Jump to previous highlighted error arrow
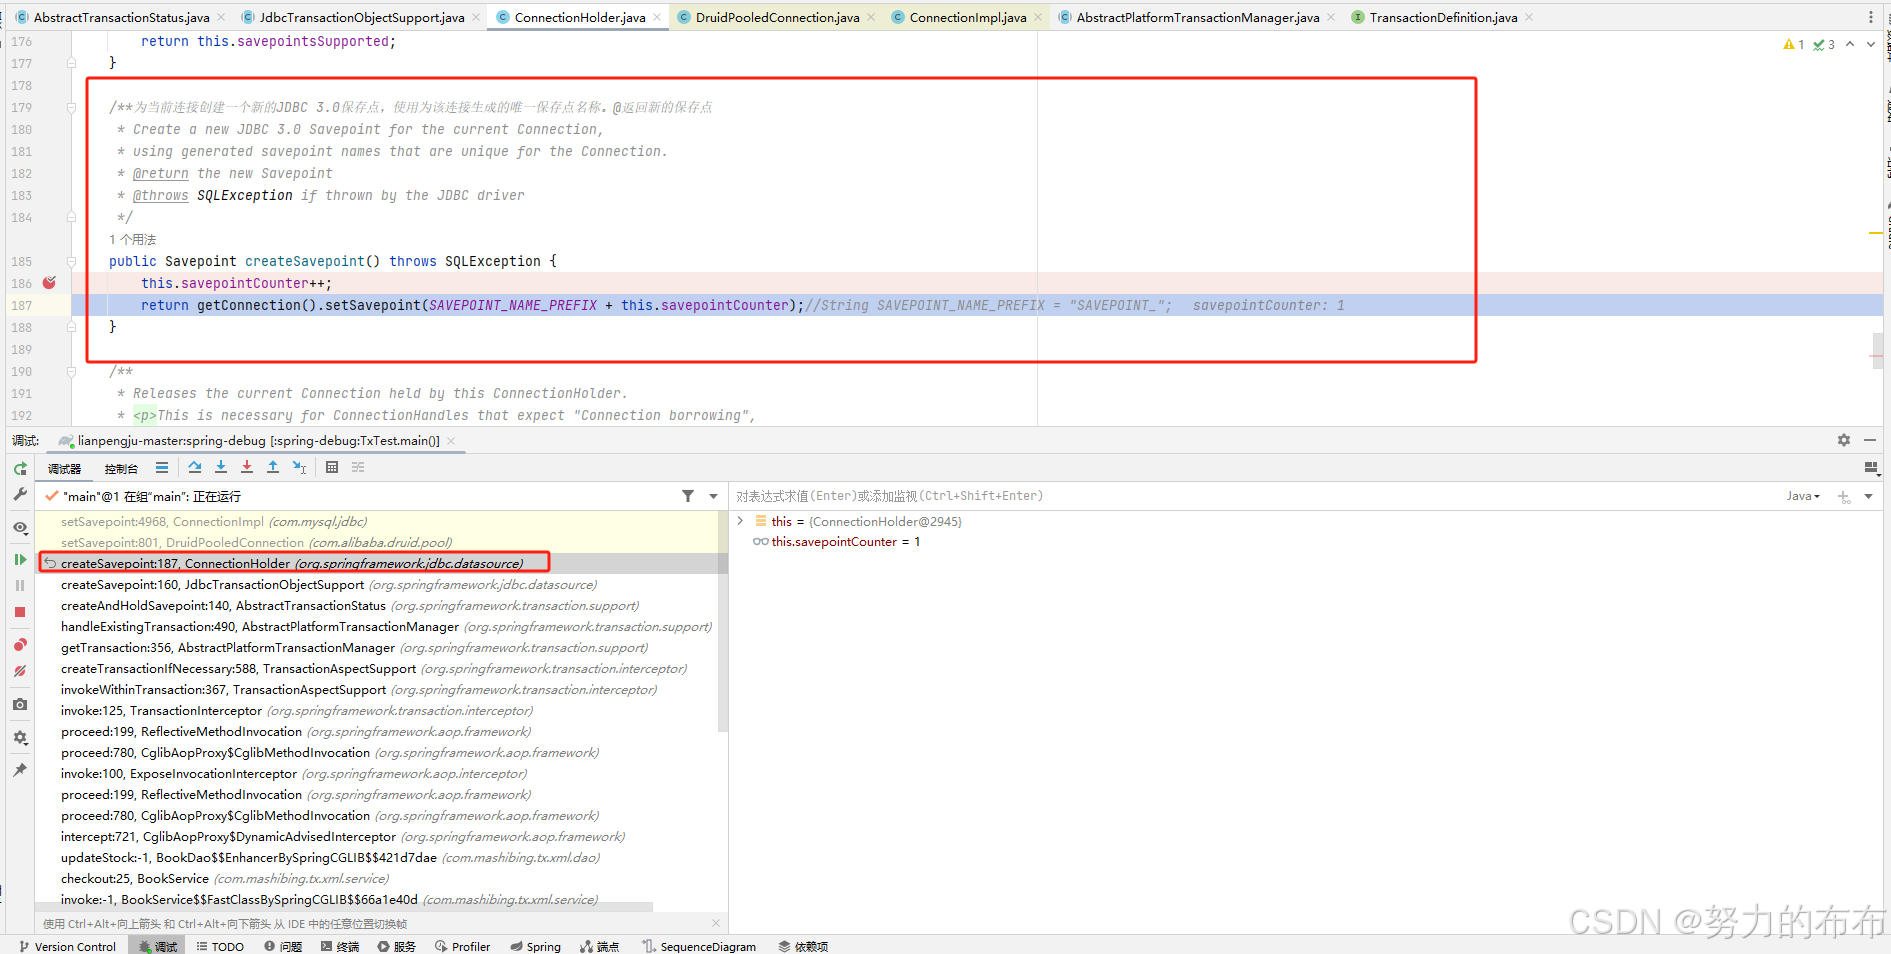The height and width of the screenshot is (954, 1891). tap(1850, 44)
